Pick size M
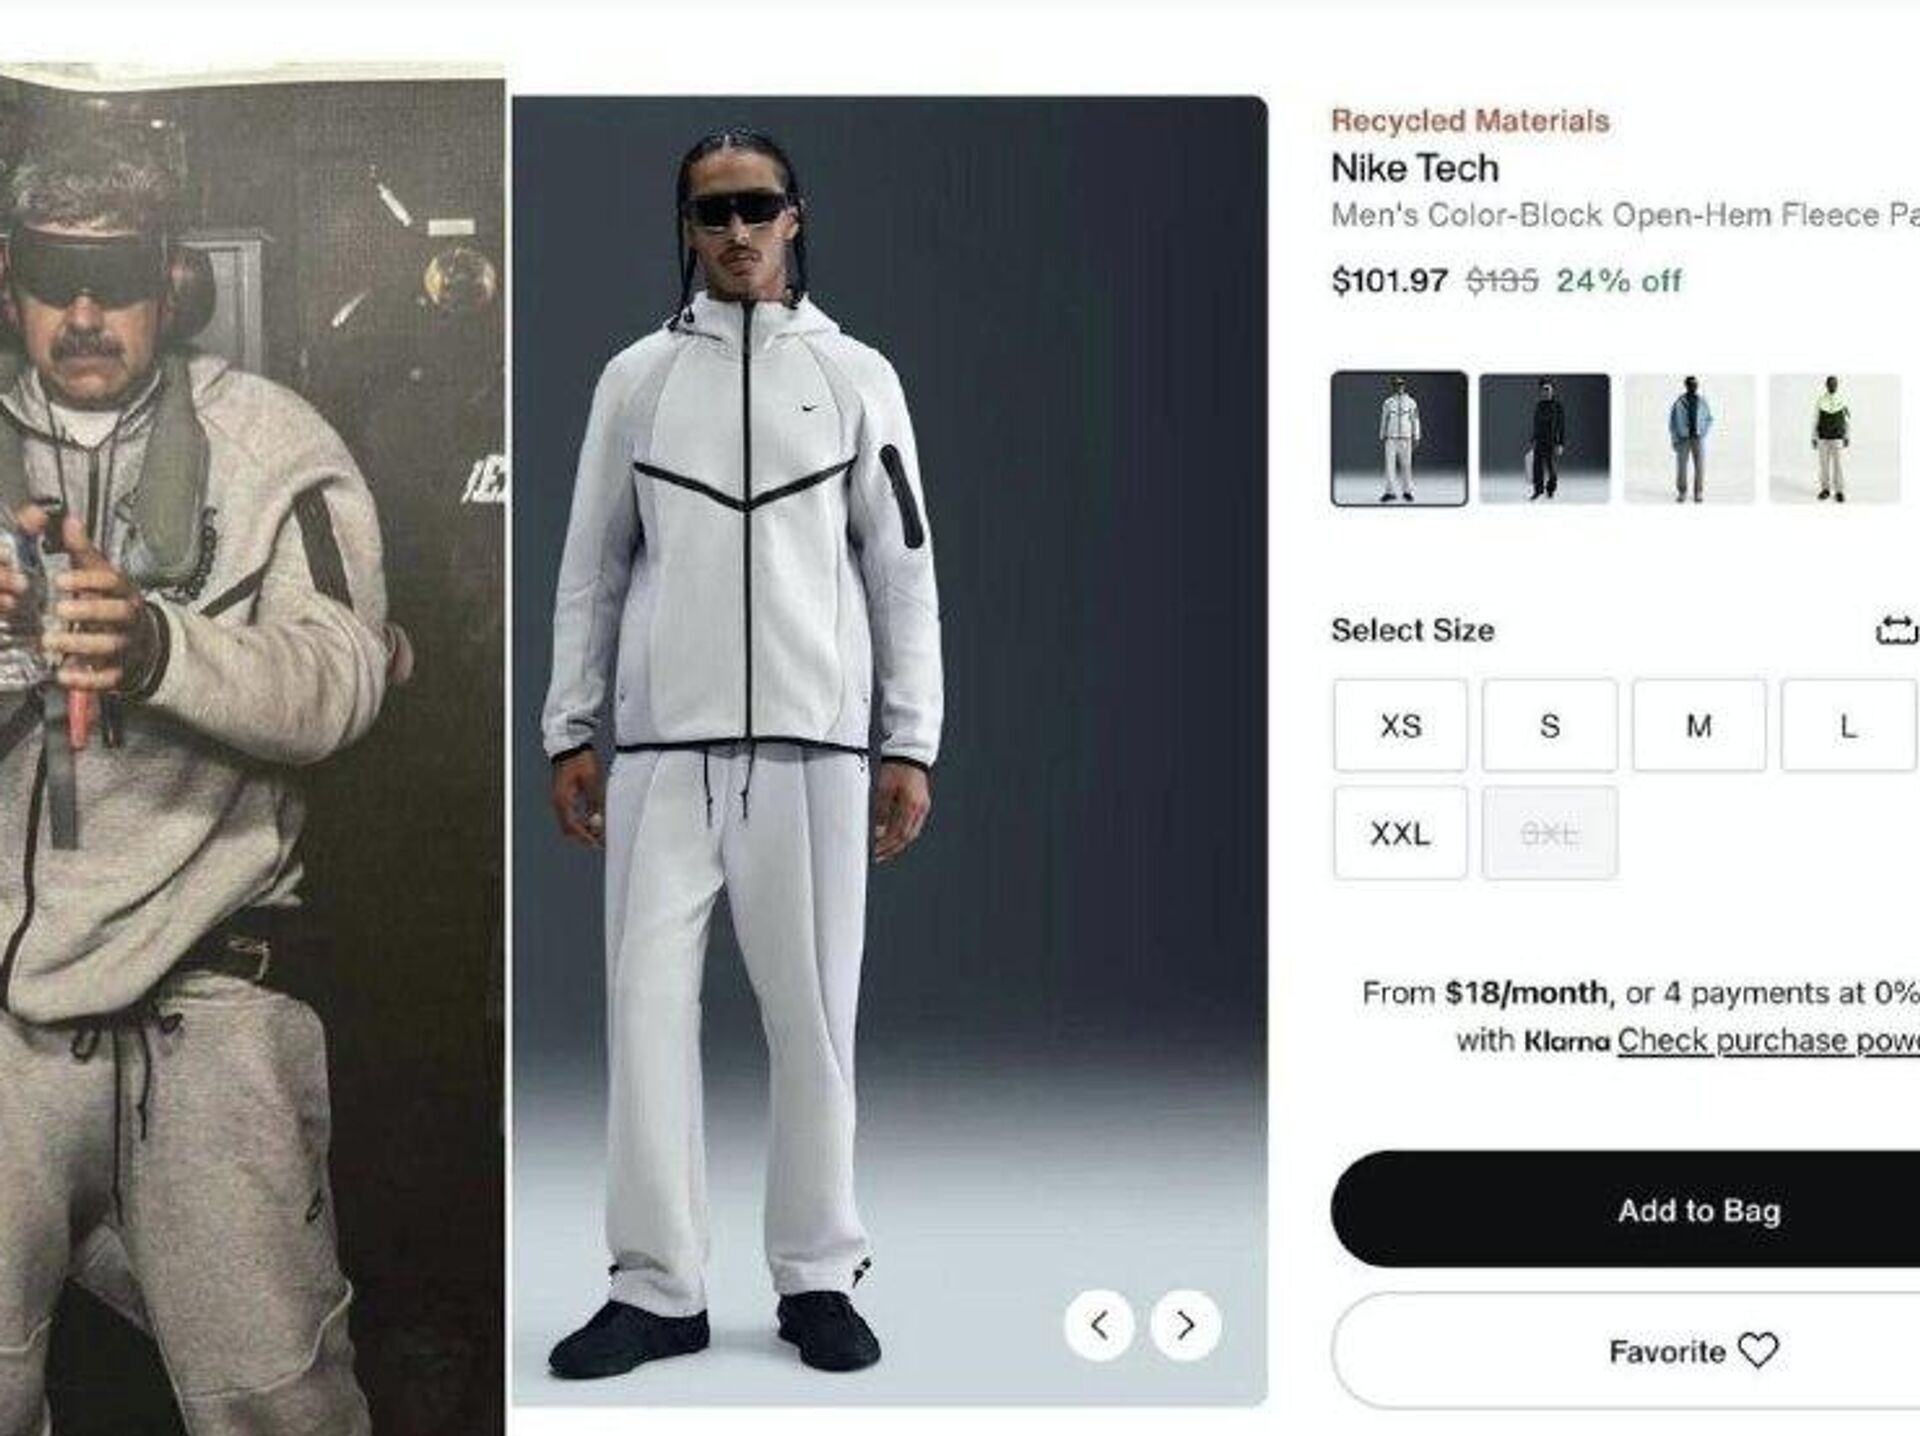Viewport: 1920px width, 1436px height. [1698, 726]
